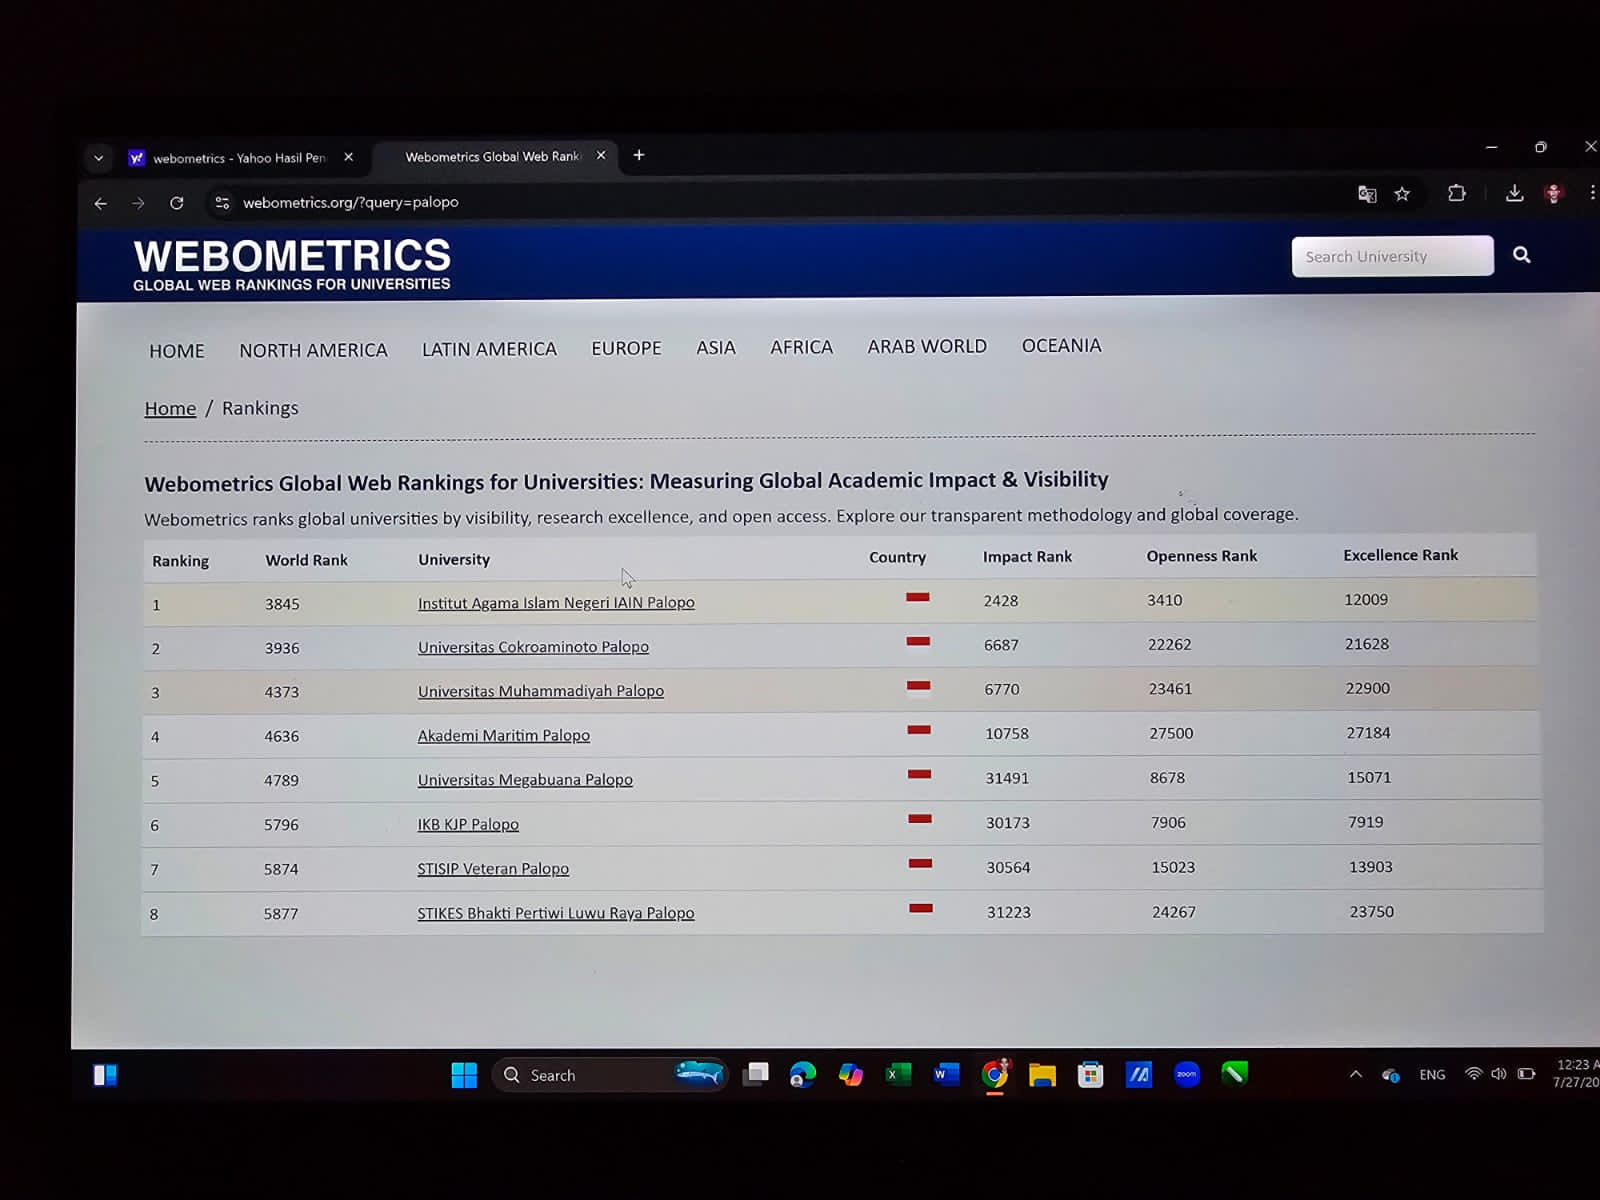Screen dimensions: 1600x1200
Task: Open Universitas Cokroaminoto Palopo link
Action: 533,647
